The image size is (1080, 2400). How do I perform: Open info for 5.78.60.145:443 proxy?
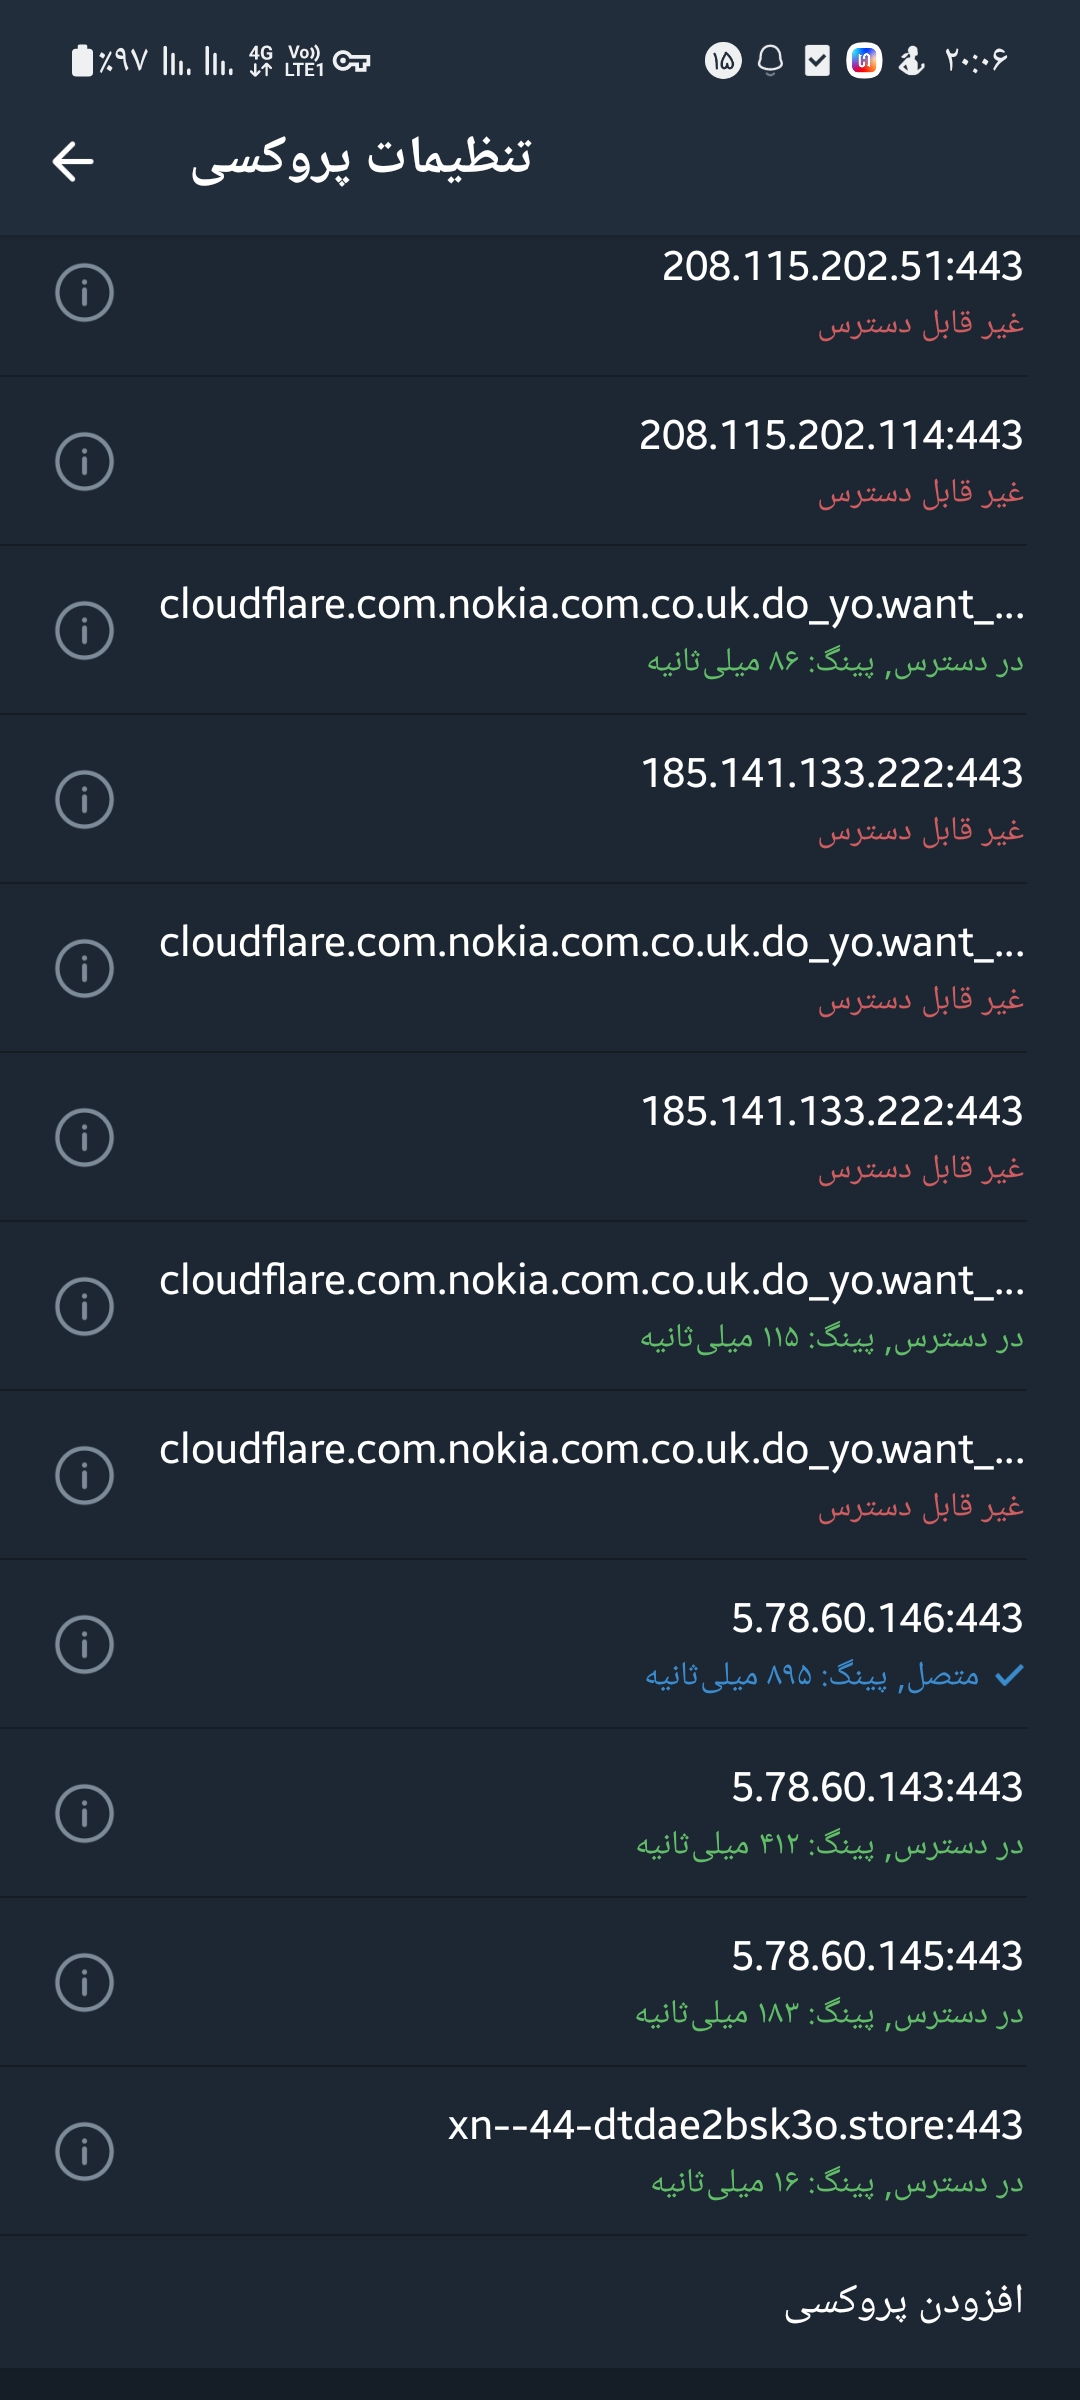(84, 1983)
